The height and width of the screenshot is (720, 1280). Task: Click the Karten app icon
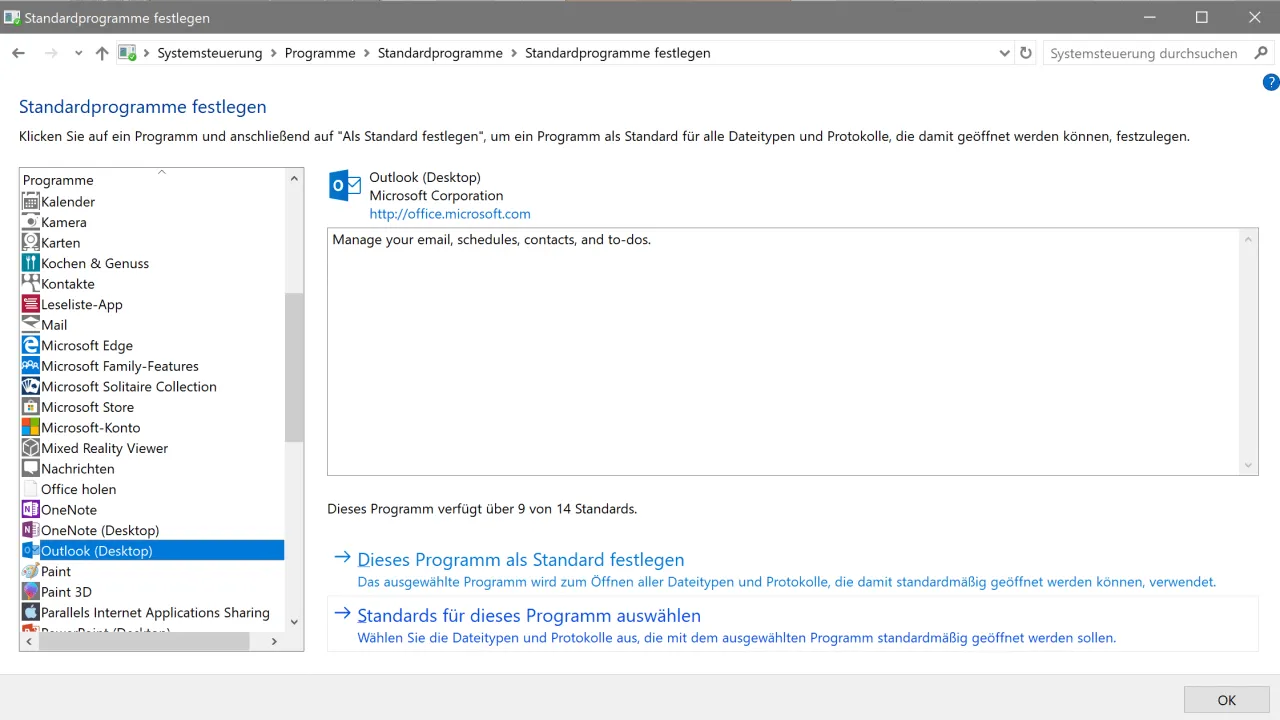coord(30,243)
